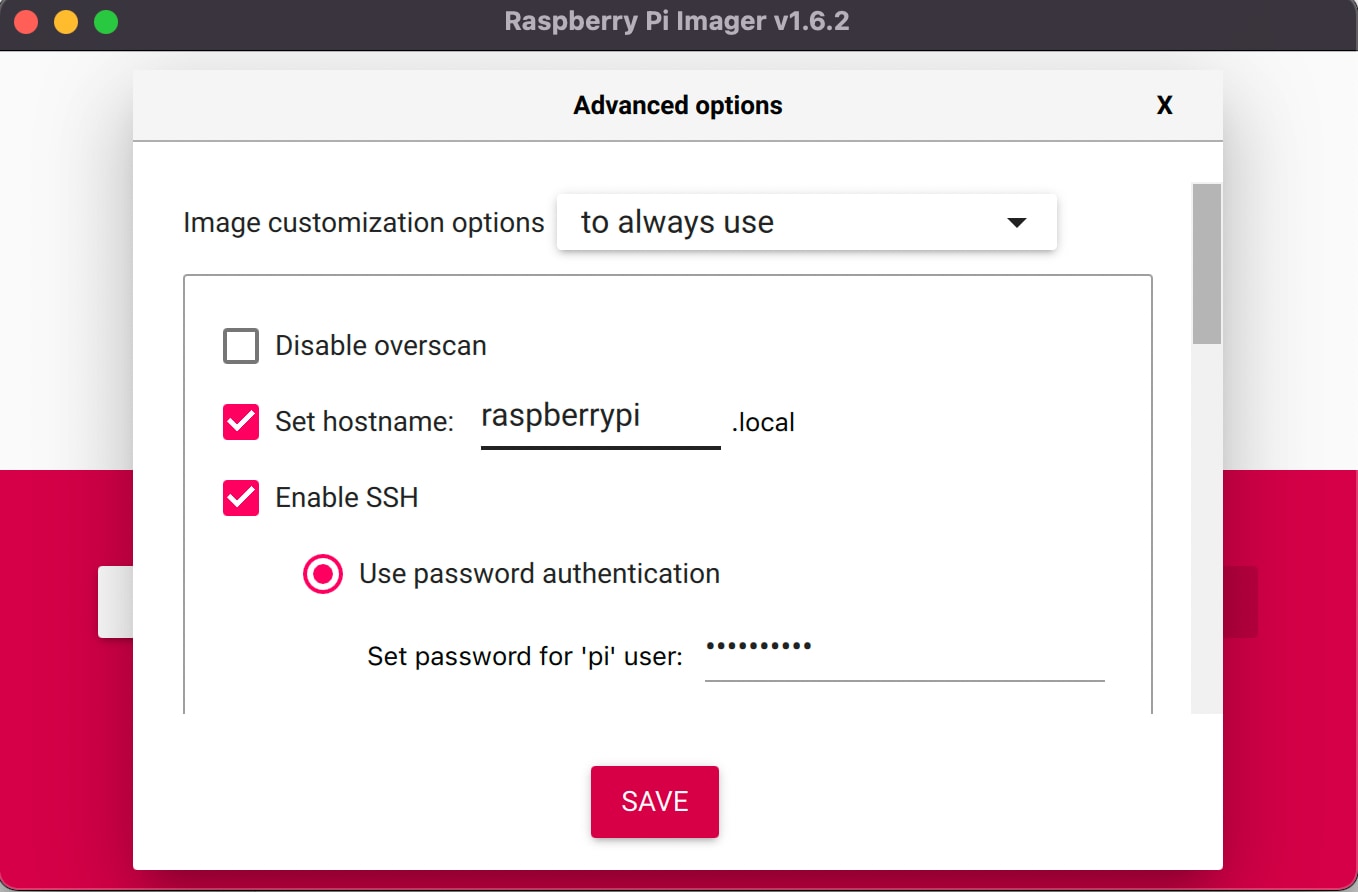
Task: Select the Use password authentication radio button
Action: (x=322, y=573)
